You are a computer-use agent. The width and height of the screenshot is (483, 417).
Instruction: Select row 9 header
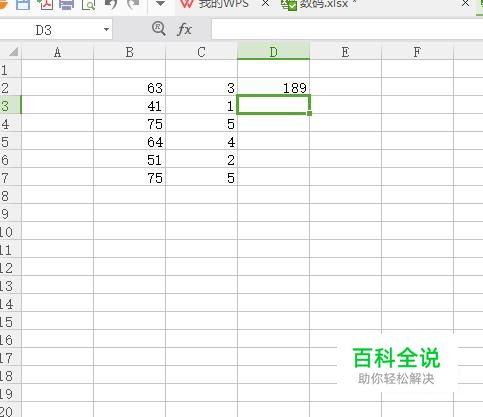(x=10, y=214)
